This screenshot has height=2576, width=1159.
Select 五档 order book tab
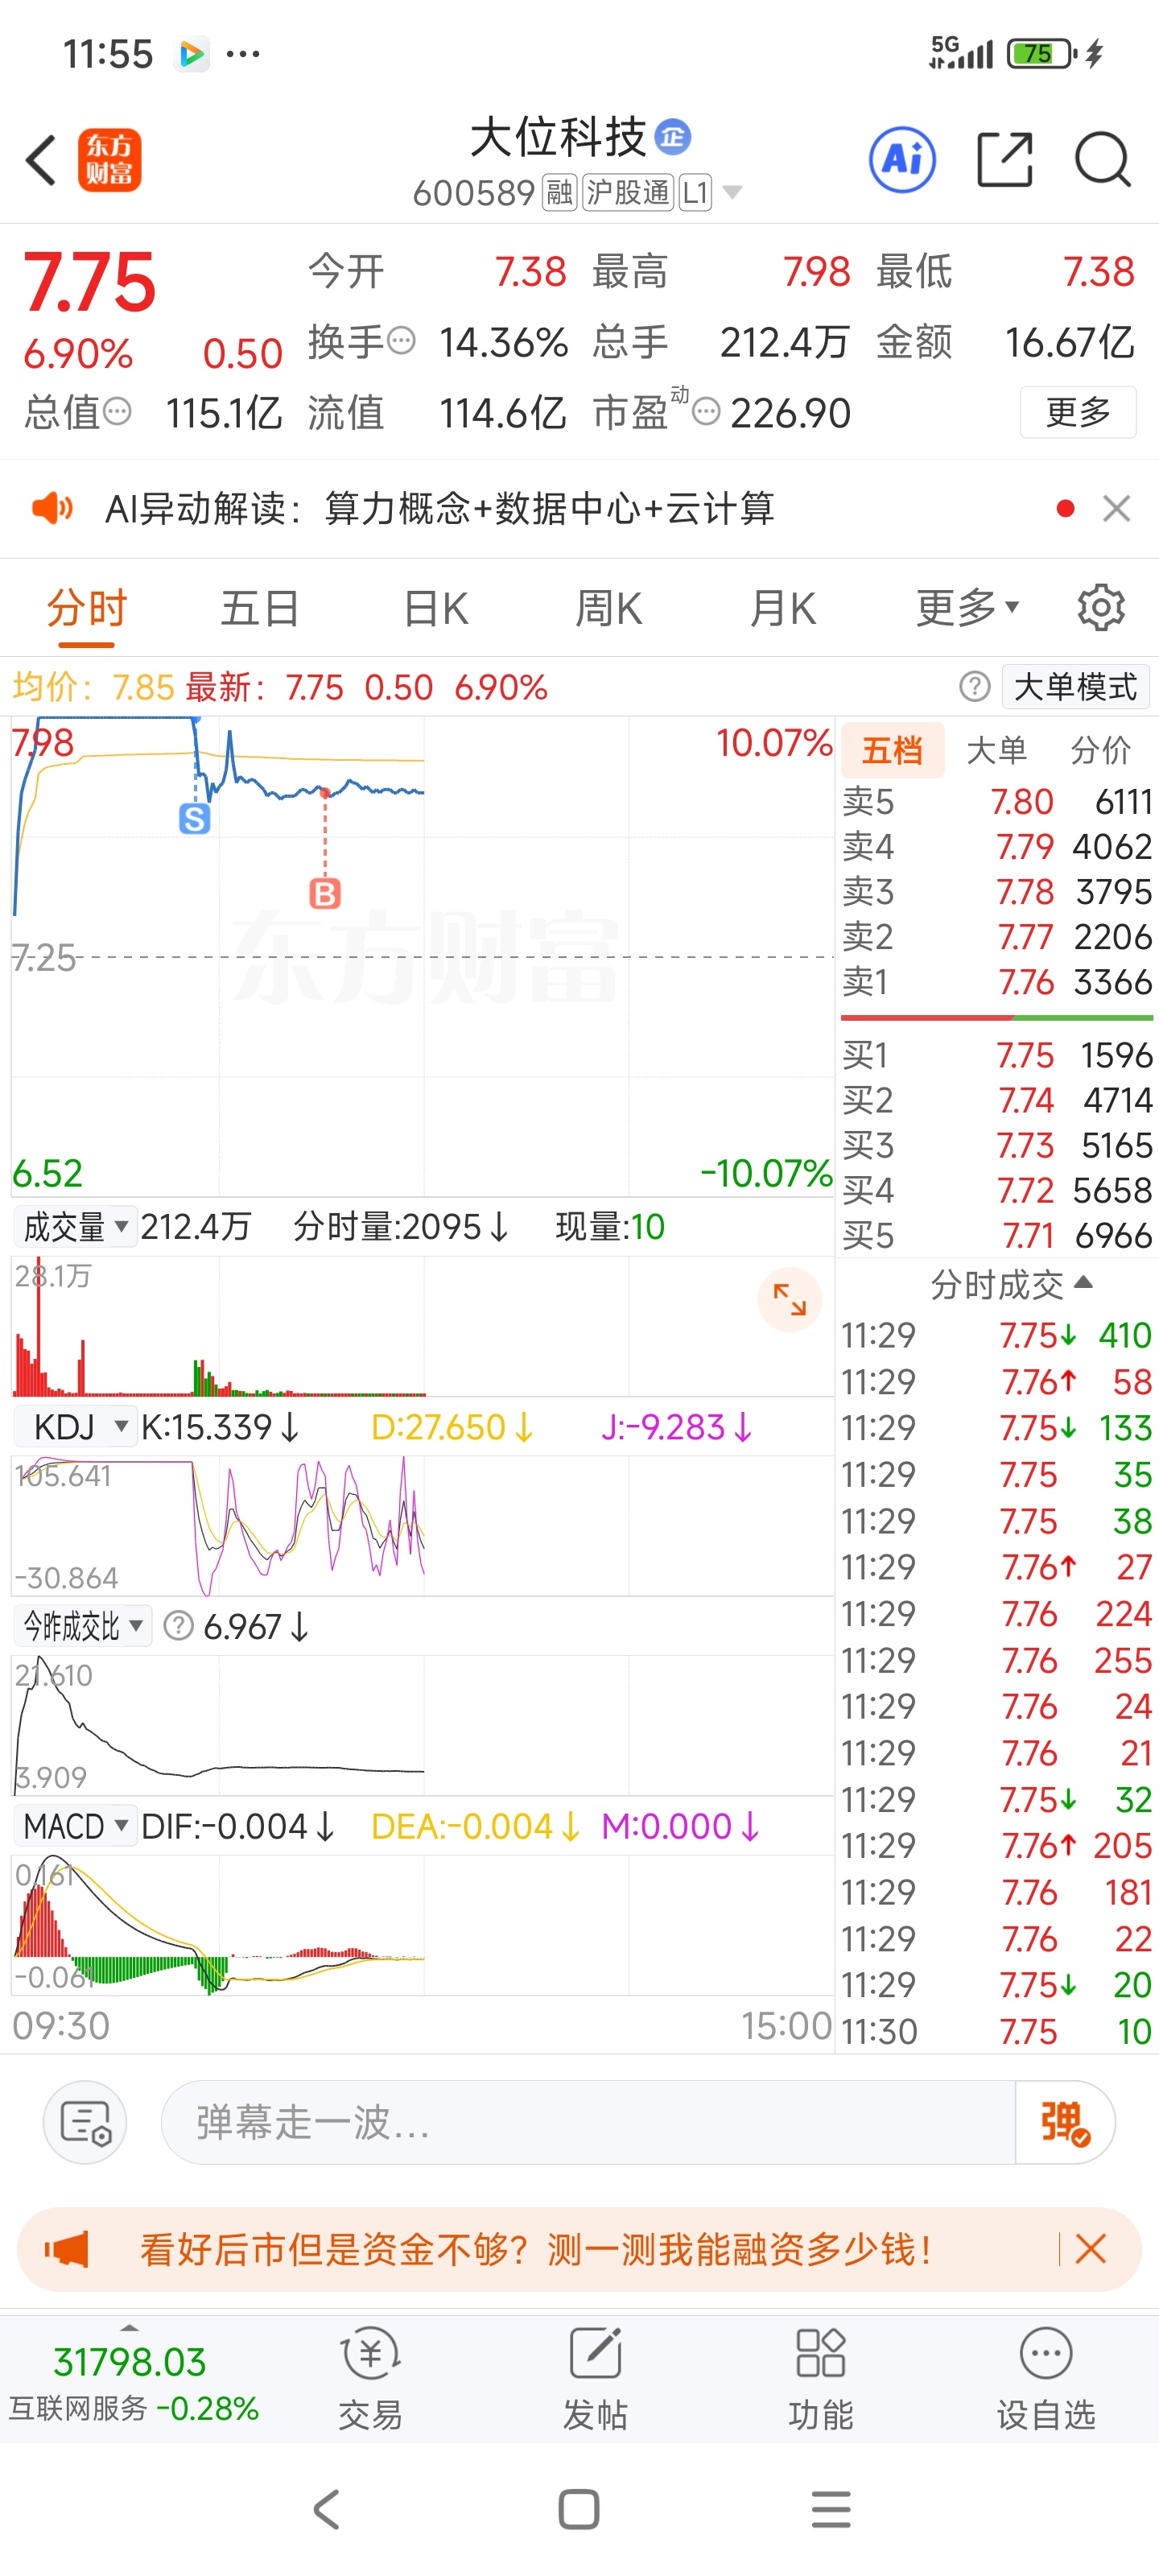point(892,749)
